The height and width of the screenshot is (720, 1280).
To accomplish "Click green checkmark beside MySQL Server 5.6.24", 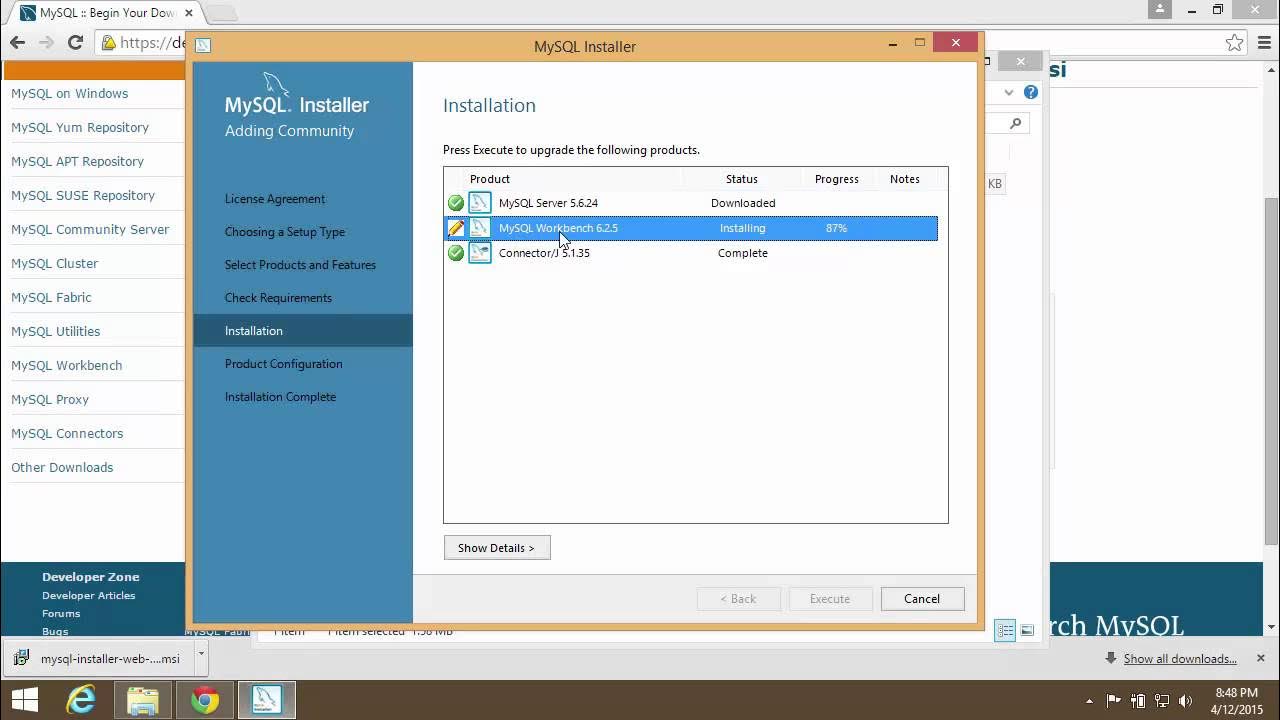I will [x=456, y=203].
